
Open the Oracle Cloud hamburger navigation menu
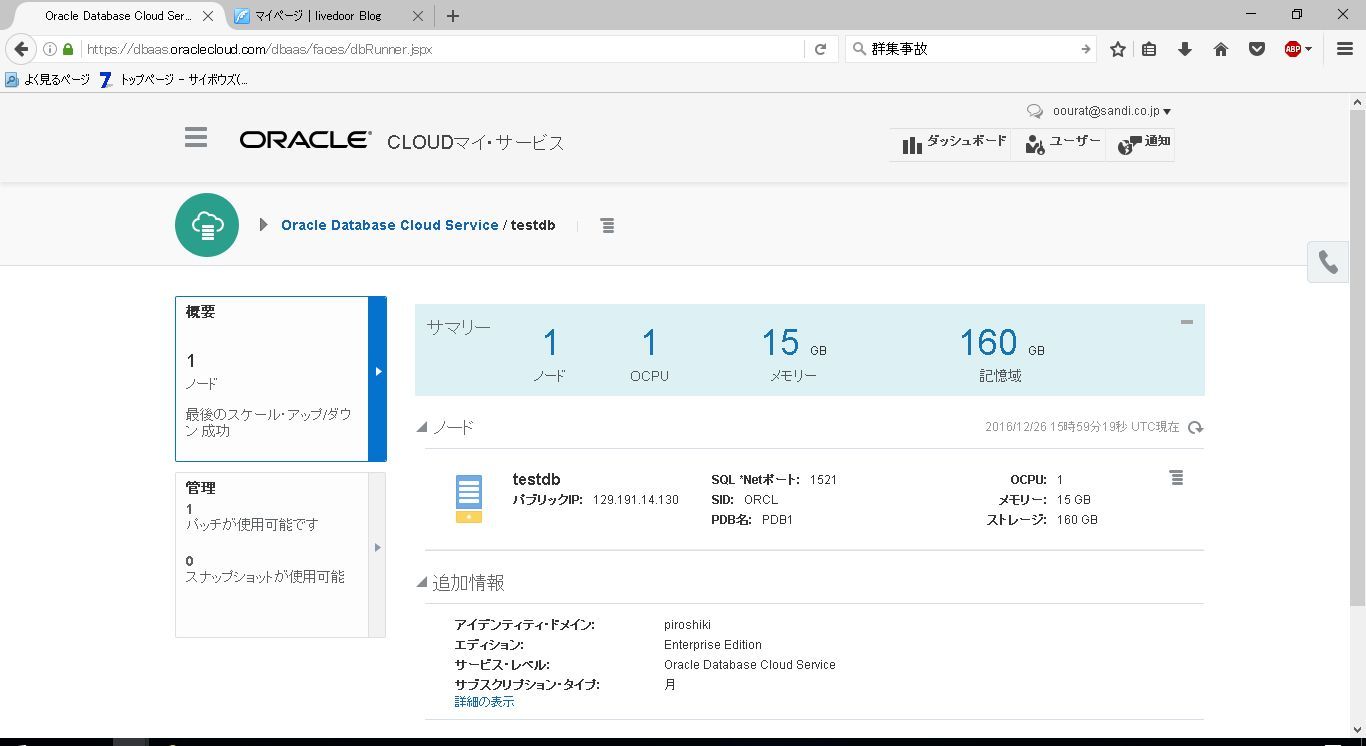(x=196, y=138)
